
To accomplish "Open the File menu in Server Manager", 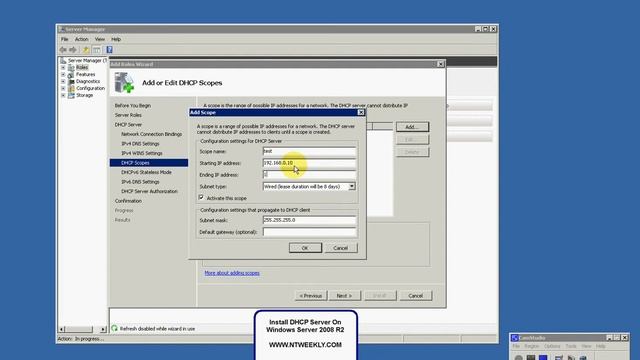I will [x=65, y=39].
